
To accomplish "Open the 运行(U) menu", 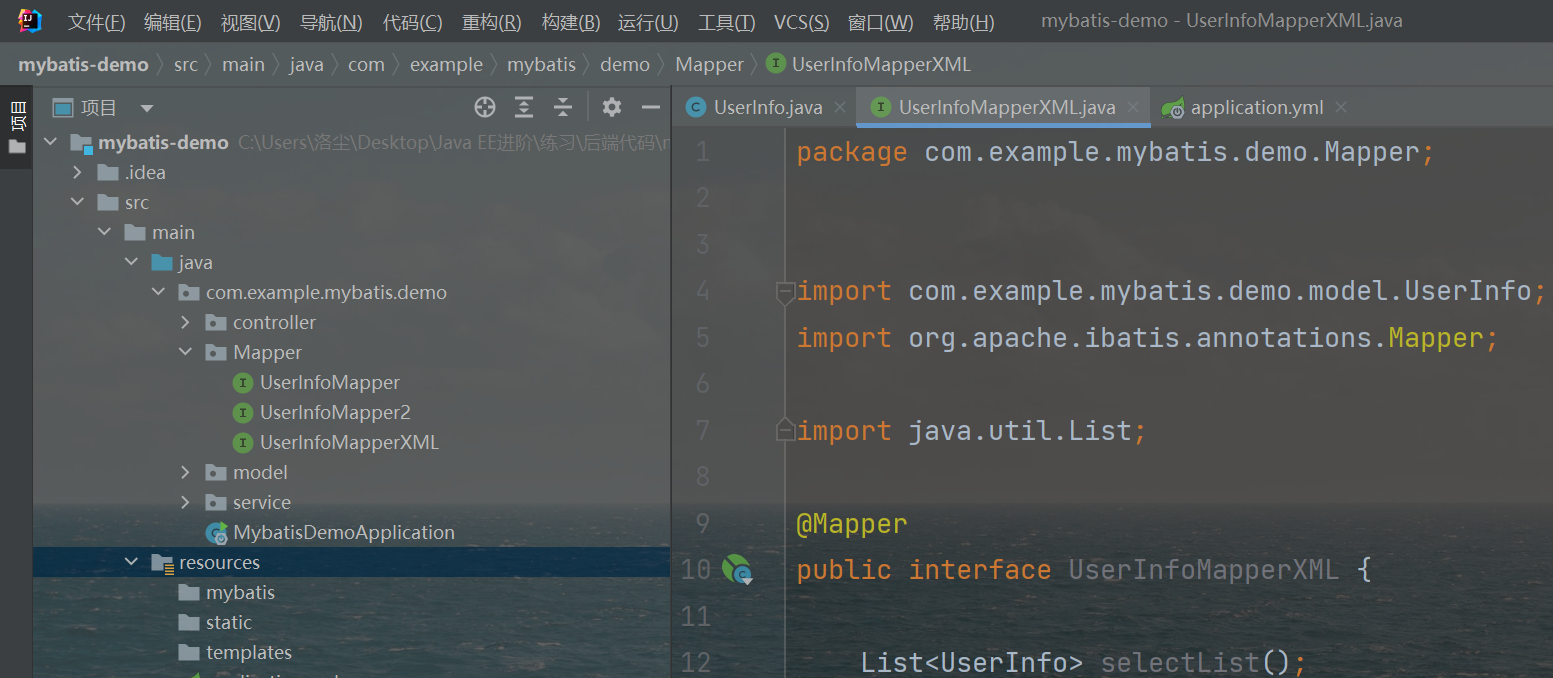I will coord(648,22).
